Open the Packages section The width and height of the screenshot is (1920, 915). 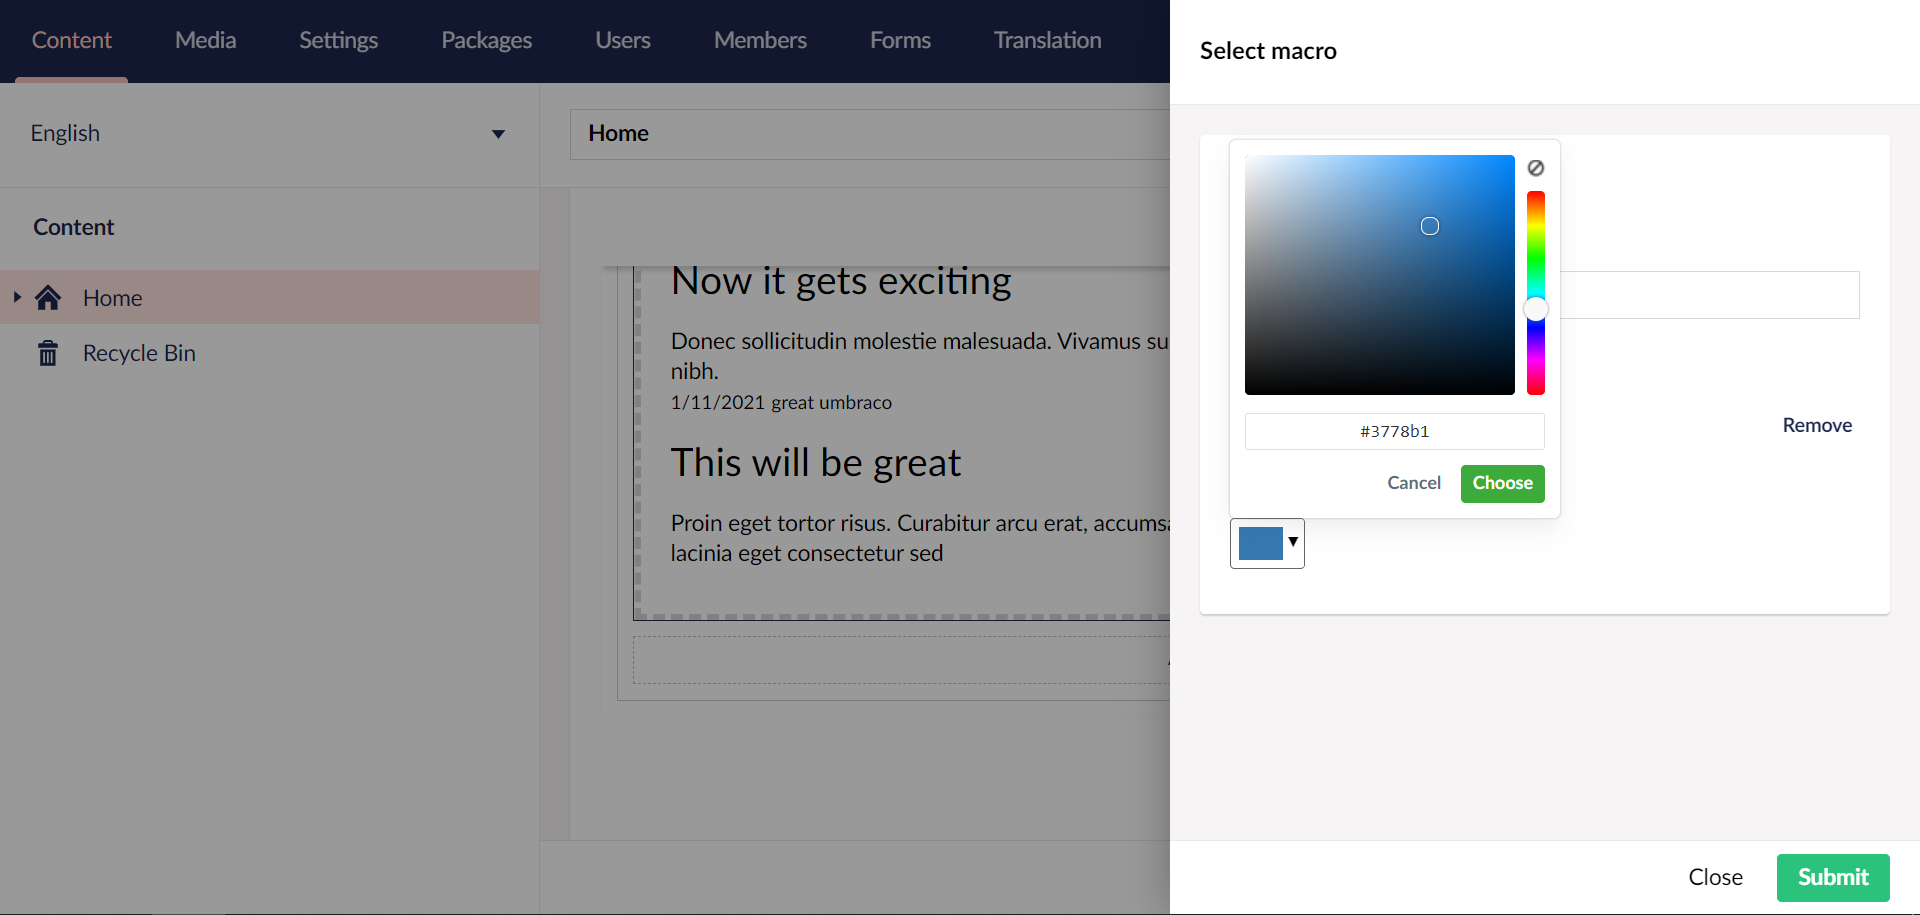click(x=487, y=40)
